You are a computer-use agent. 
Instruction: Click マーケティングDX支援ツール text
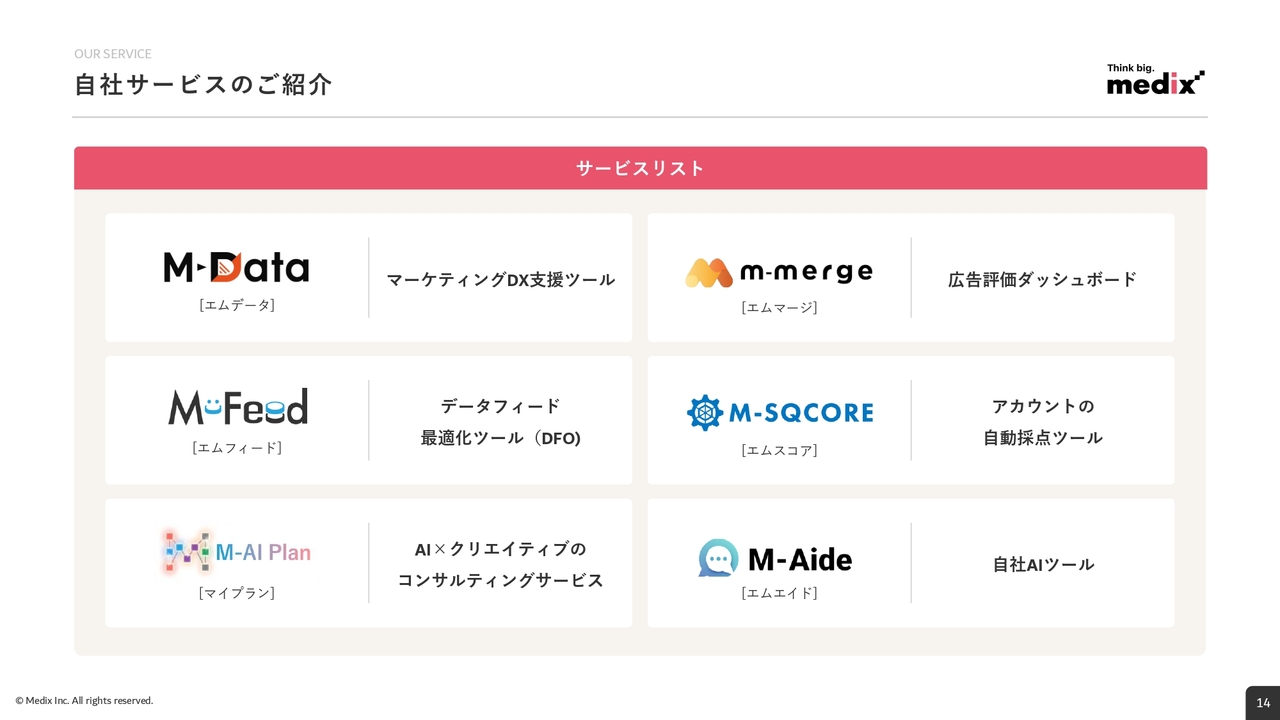pyautogui.click(x=500, y=280)
